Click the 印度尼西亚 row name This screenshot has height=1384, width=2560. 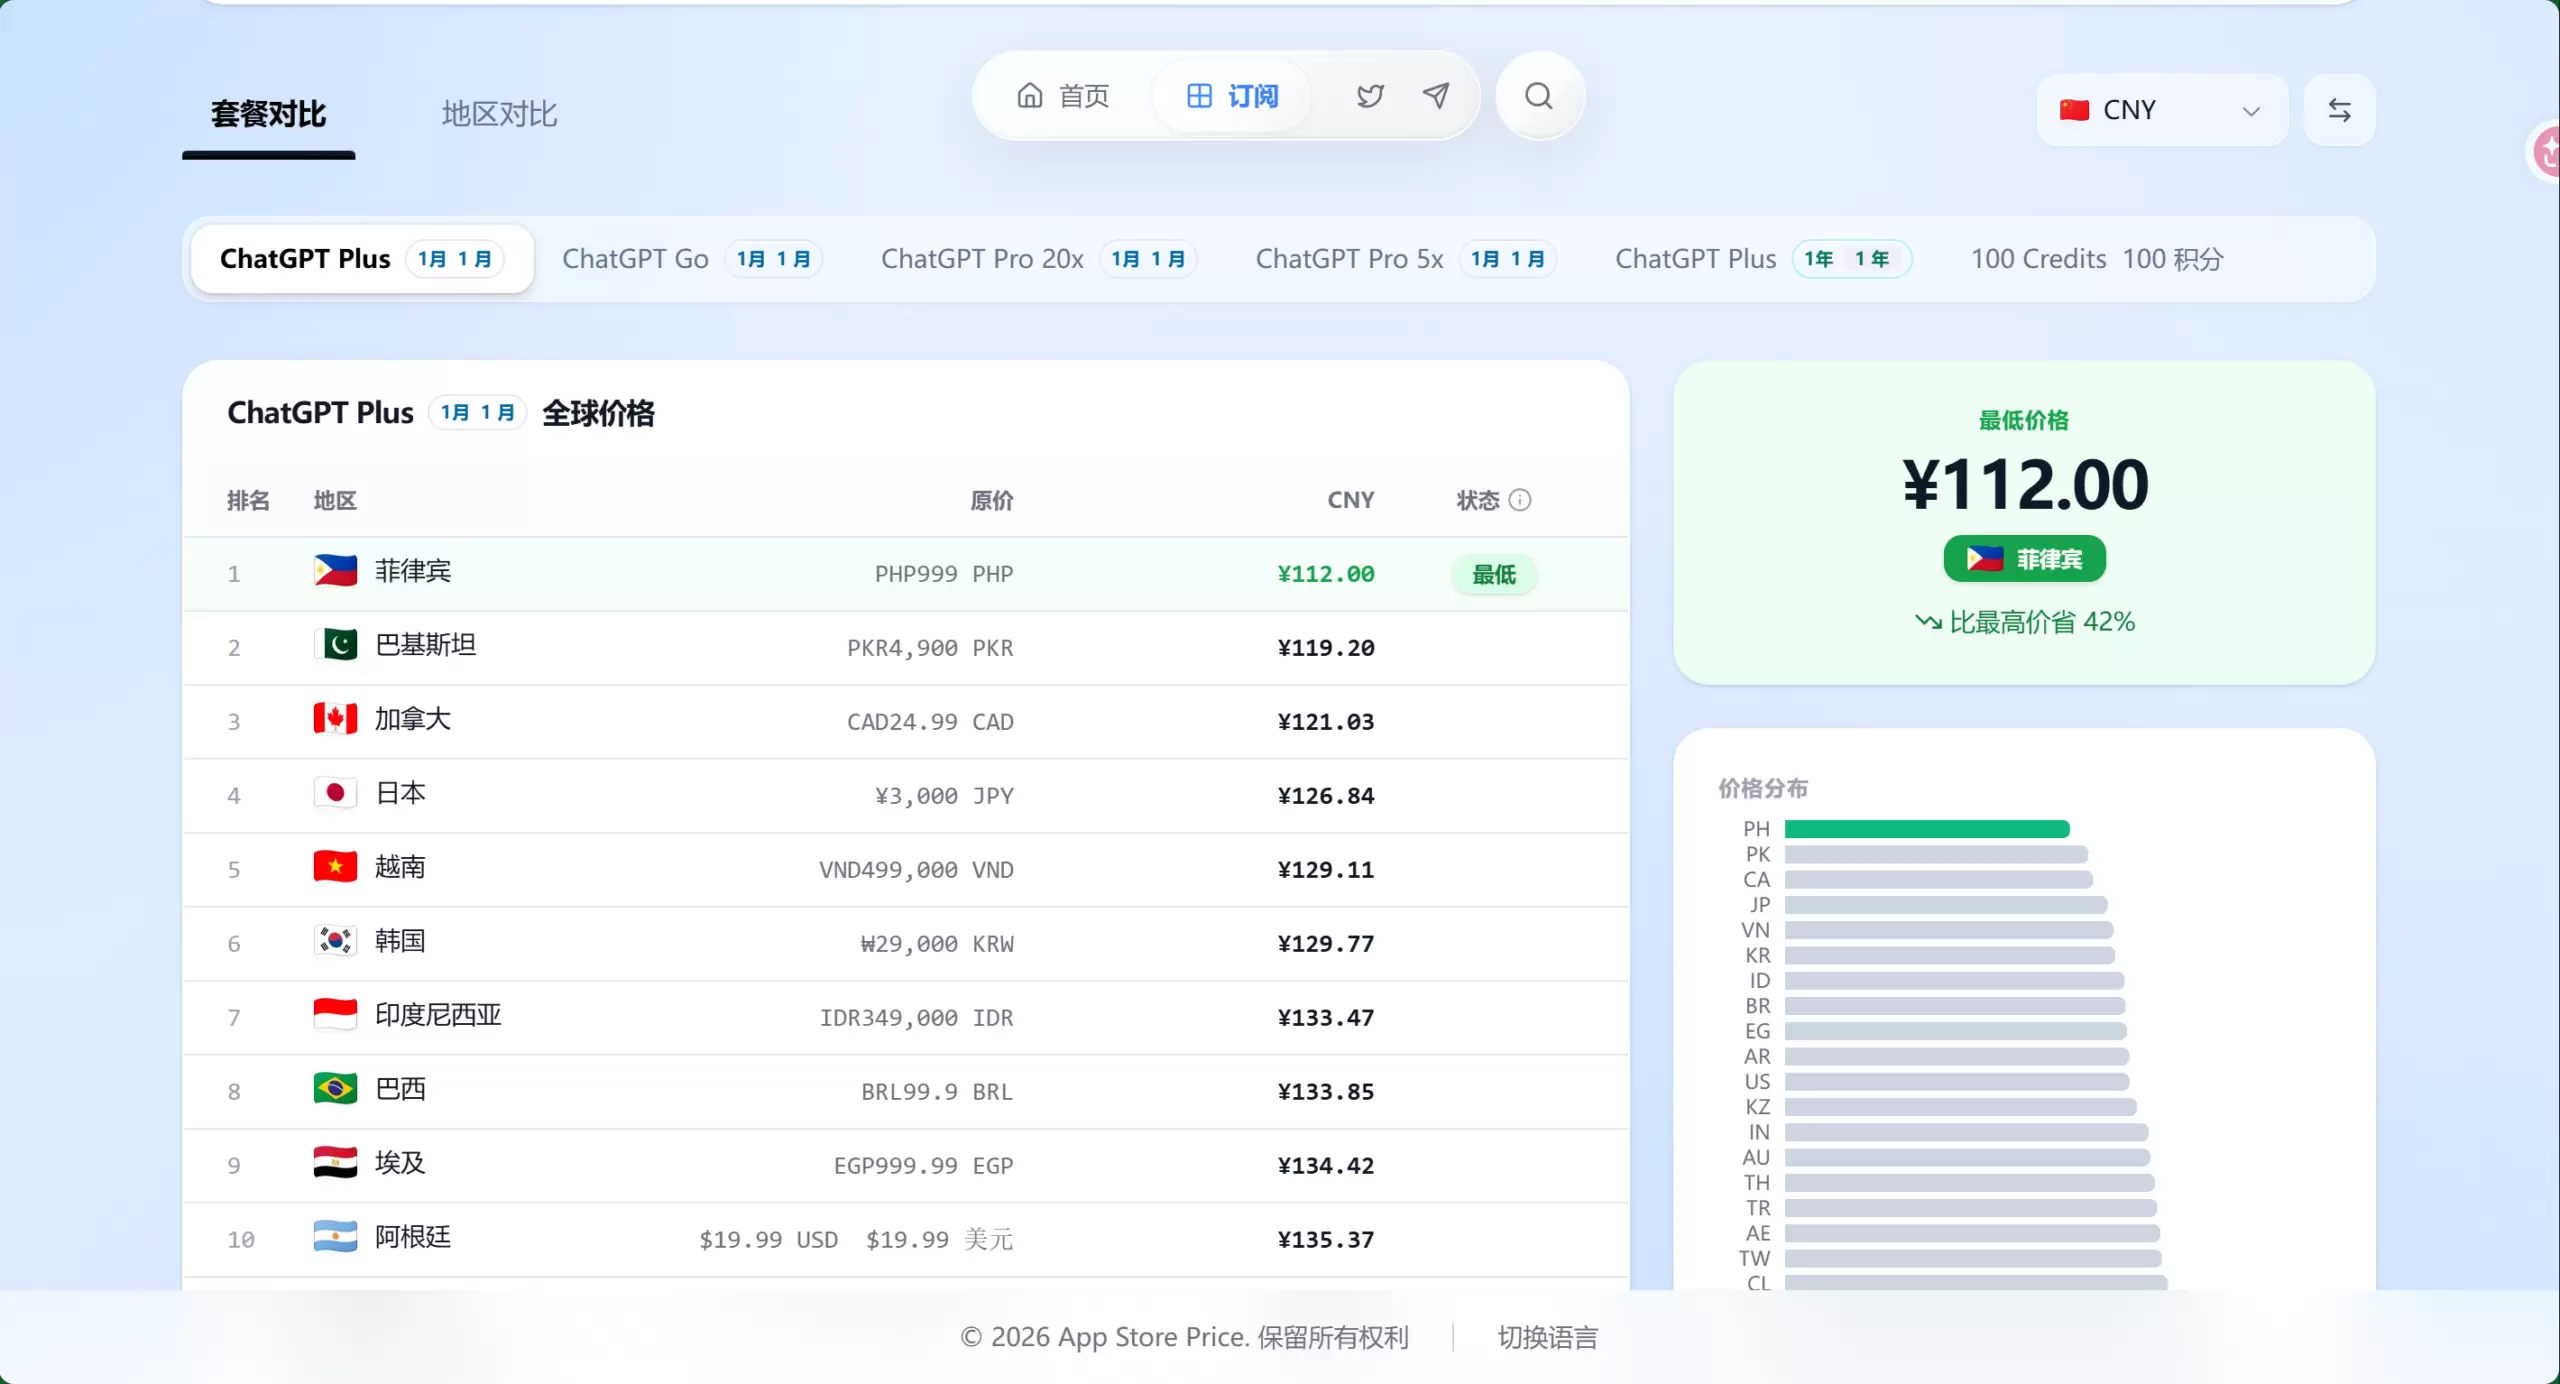click(438, 1015)
